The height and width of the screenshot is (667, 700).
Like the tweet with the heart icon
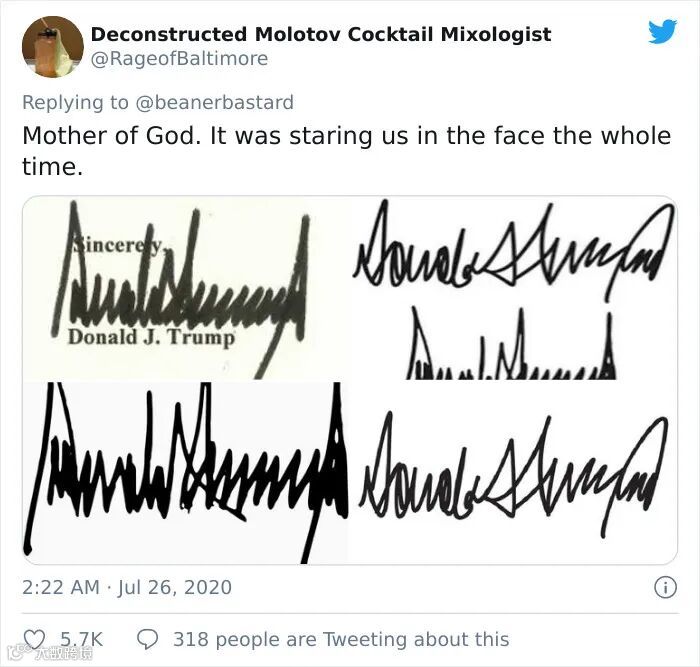tap(35, 639)
